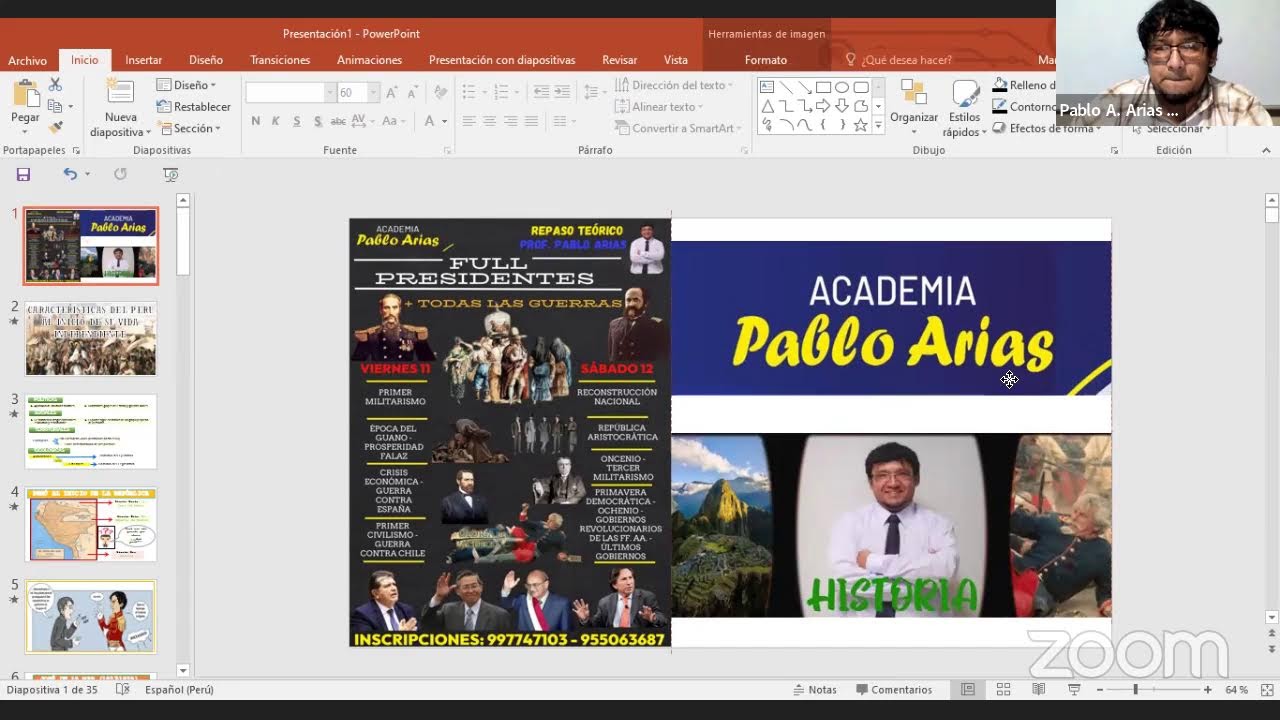Toggle strikethrough abc formatting
The height and width of the screenshot is (720, 1280).
click(338, 121)
